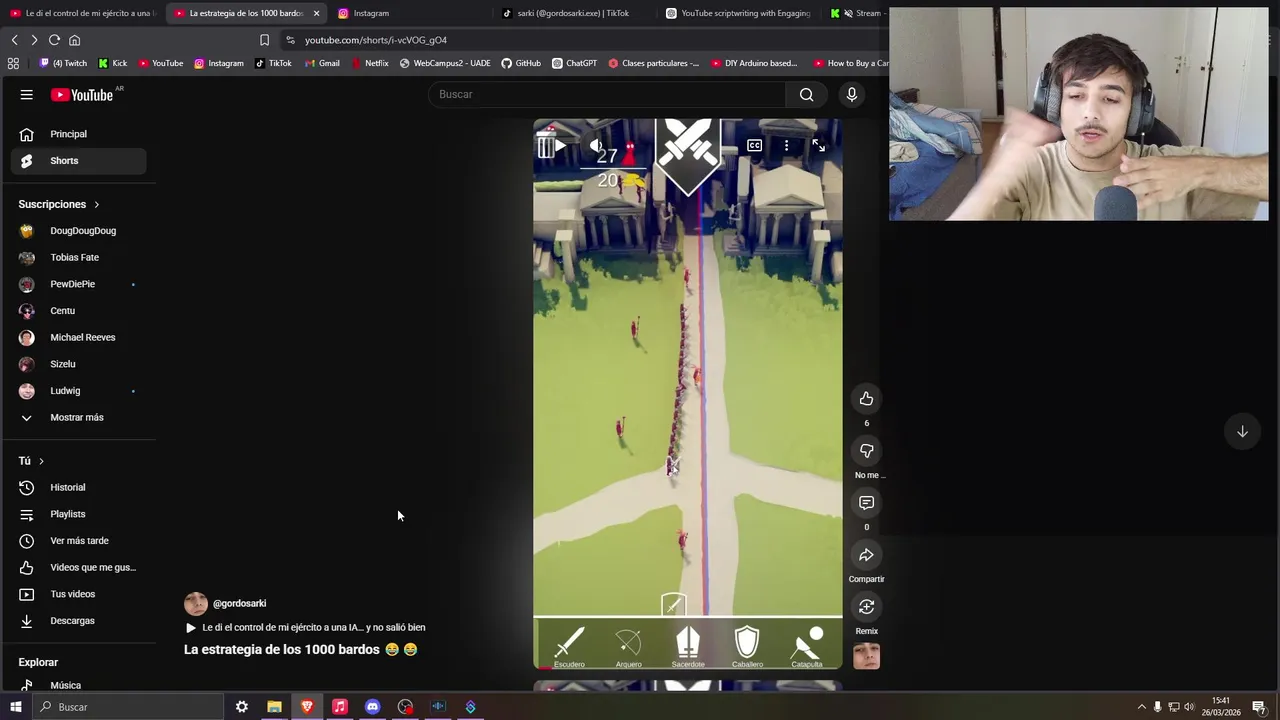This screenshot has height=720, width=1280.
Task: Toggle closed captions CC on the Short
Action: pyautogui.click(x=755, y=146)
